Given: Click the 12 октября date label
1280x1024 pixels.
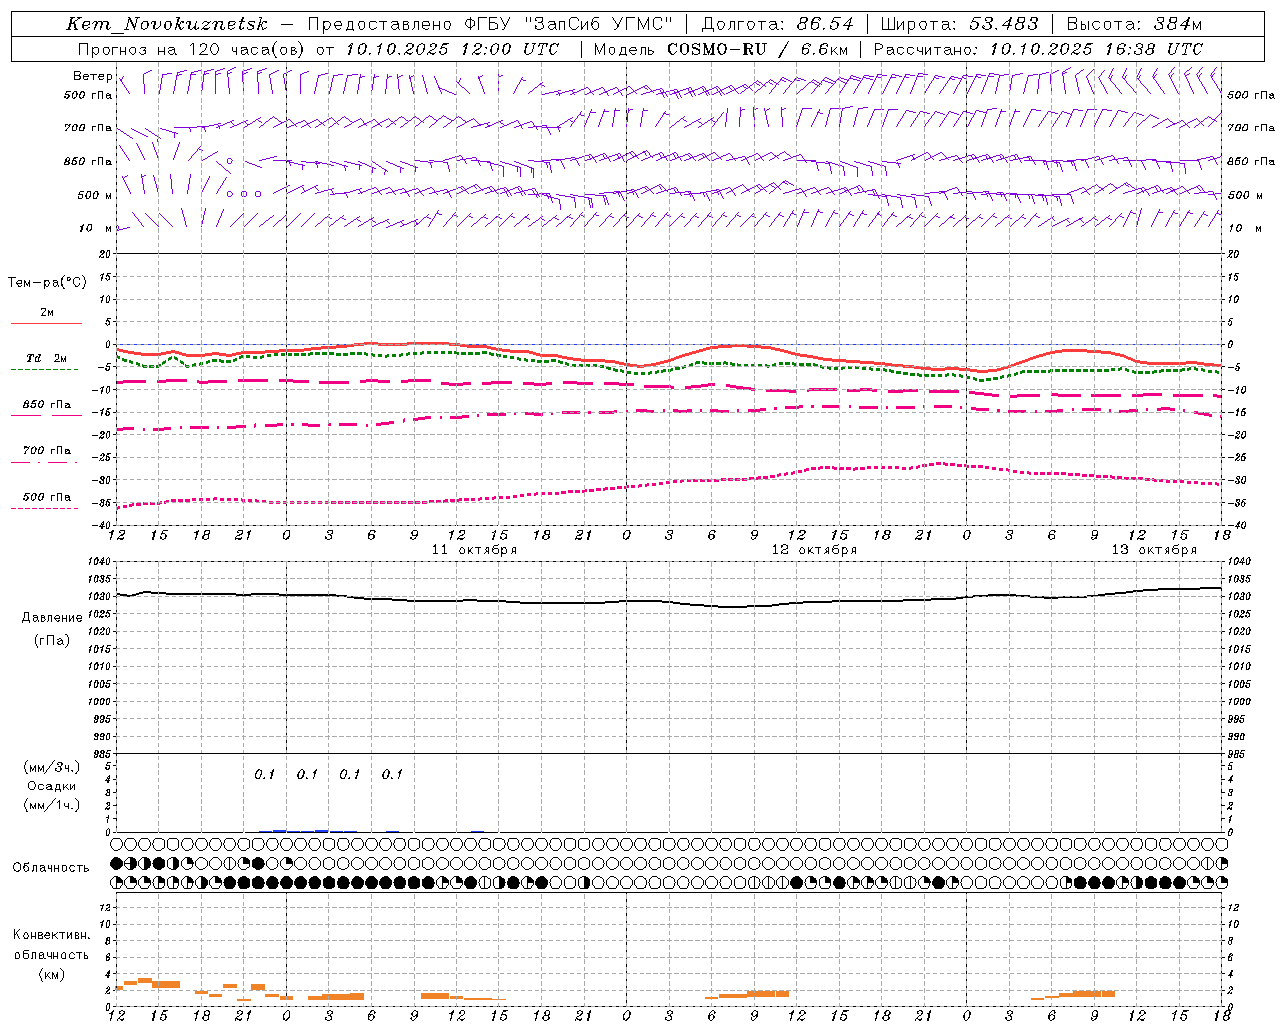Looking at the screenshot, I should point(814,550).
